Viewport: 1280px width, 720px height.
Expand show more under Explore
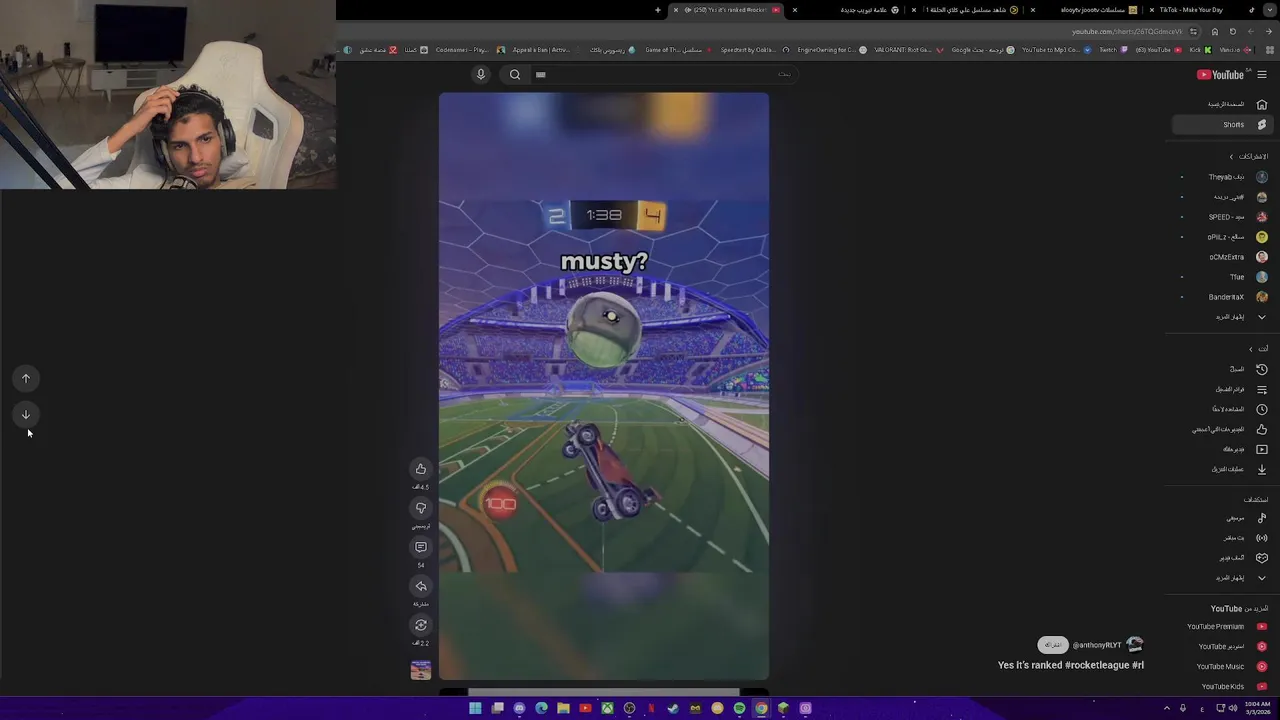(x=1222, y=578)
